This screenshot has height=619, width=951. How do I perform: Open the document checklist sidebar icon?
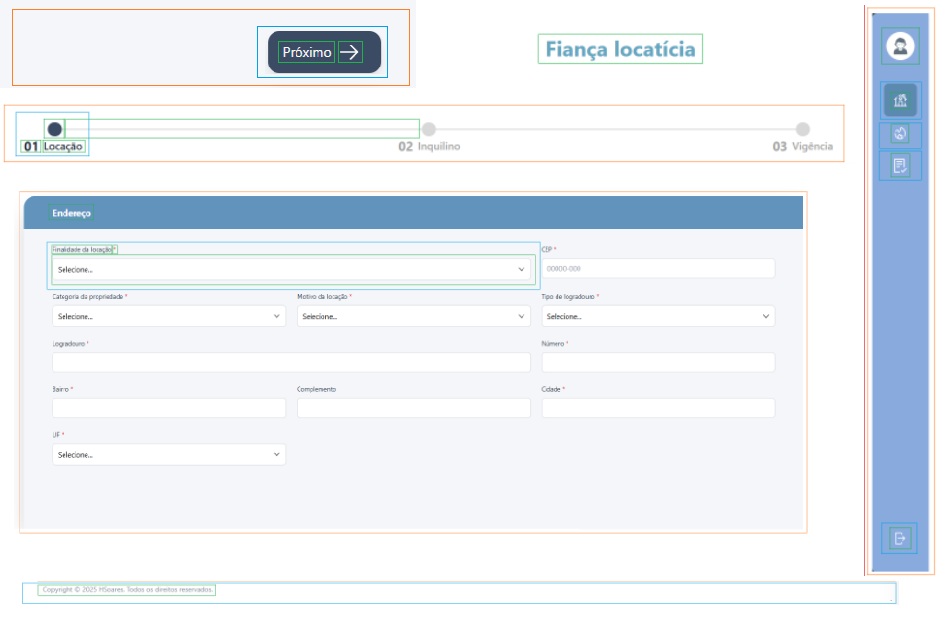click(x=900, y=166)
